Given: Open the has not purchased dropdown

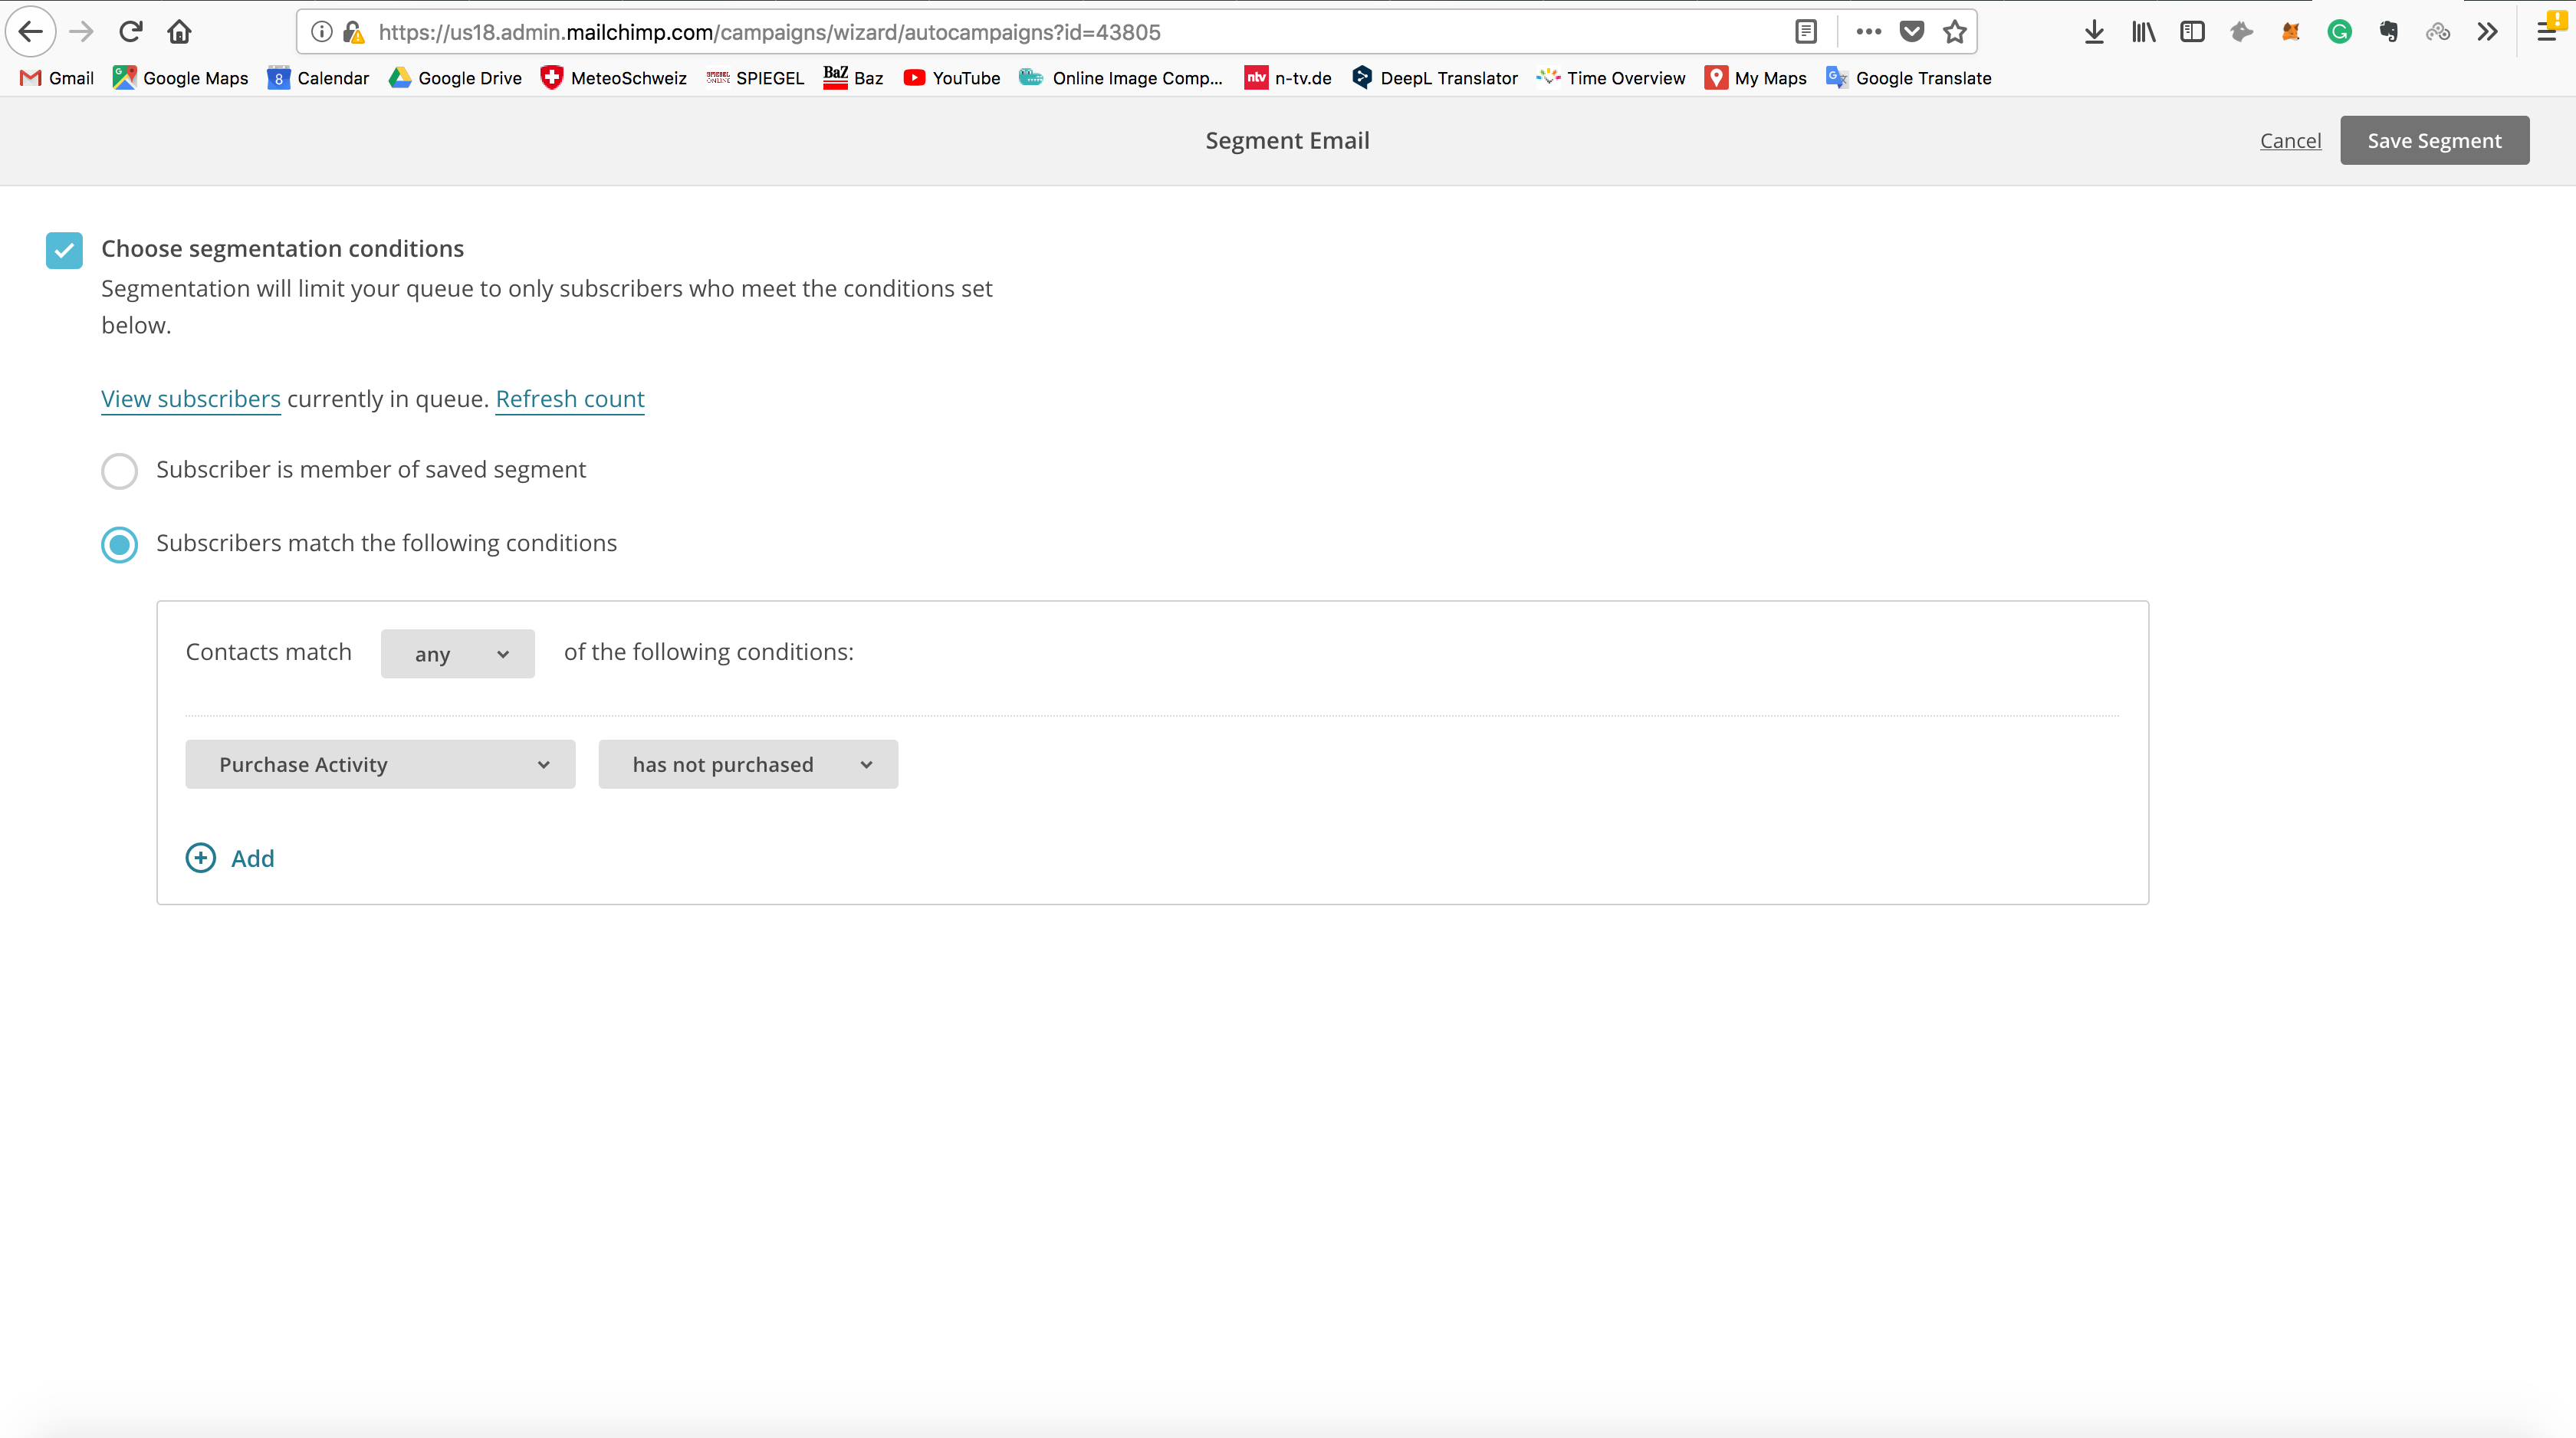Looking at the screenshot, I should coord(748,764).
